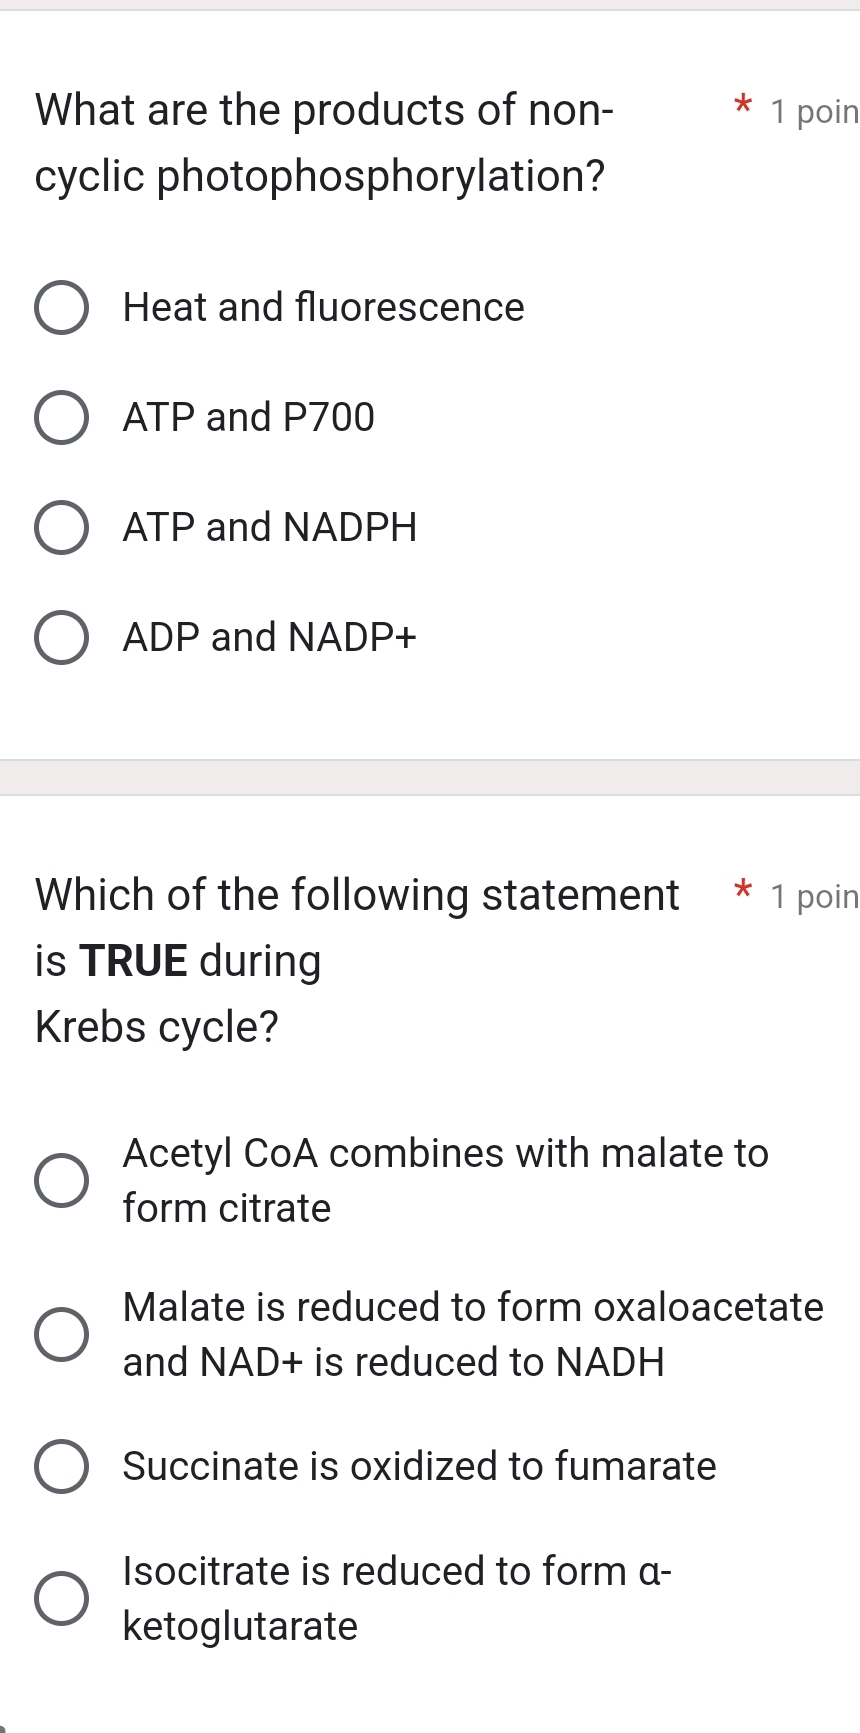The width and height of the screenshot is (860, 1733).
Task: Click the 'Succinate is oxidized to fumarate' label text
Action: pos(419,1467)
